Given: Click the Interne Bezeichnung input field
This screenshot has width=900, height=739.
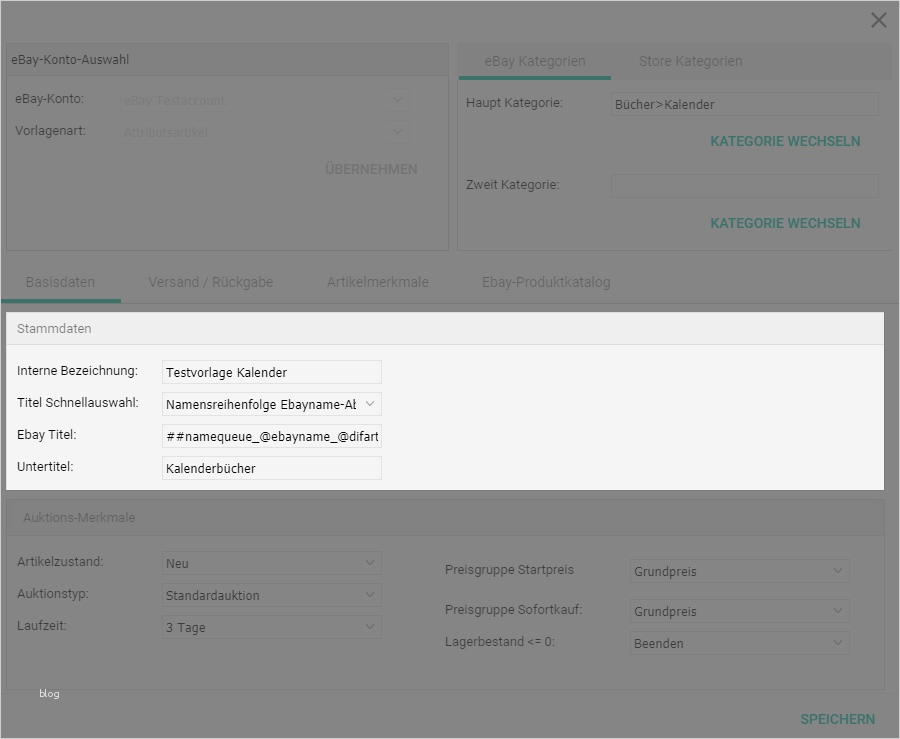Looking at the screenshot, I should pos(271,372).
